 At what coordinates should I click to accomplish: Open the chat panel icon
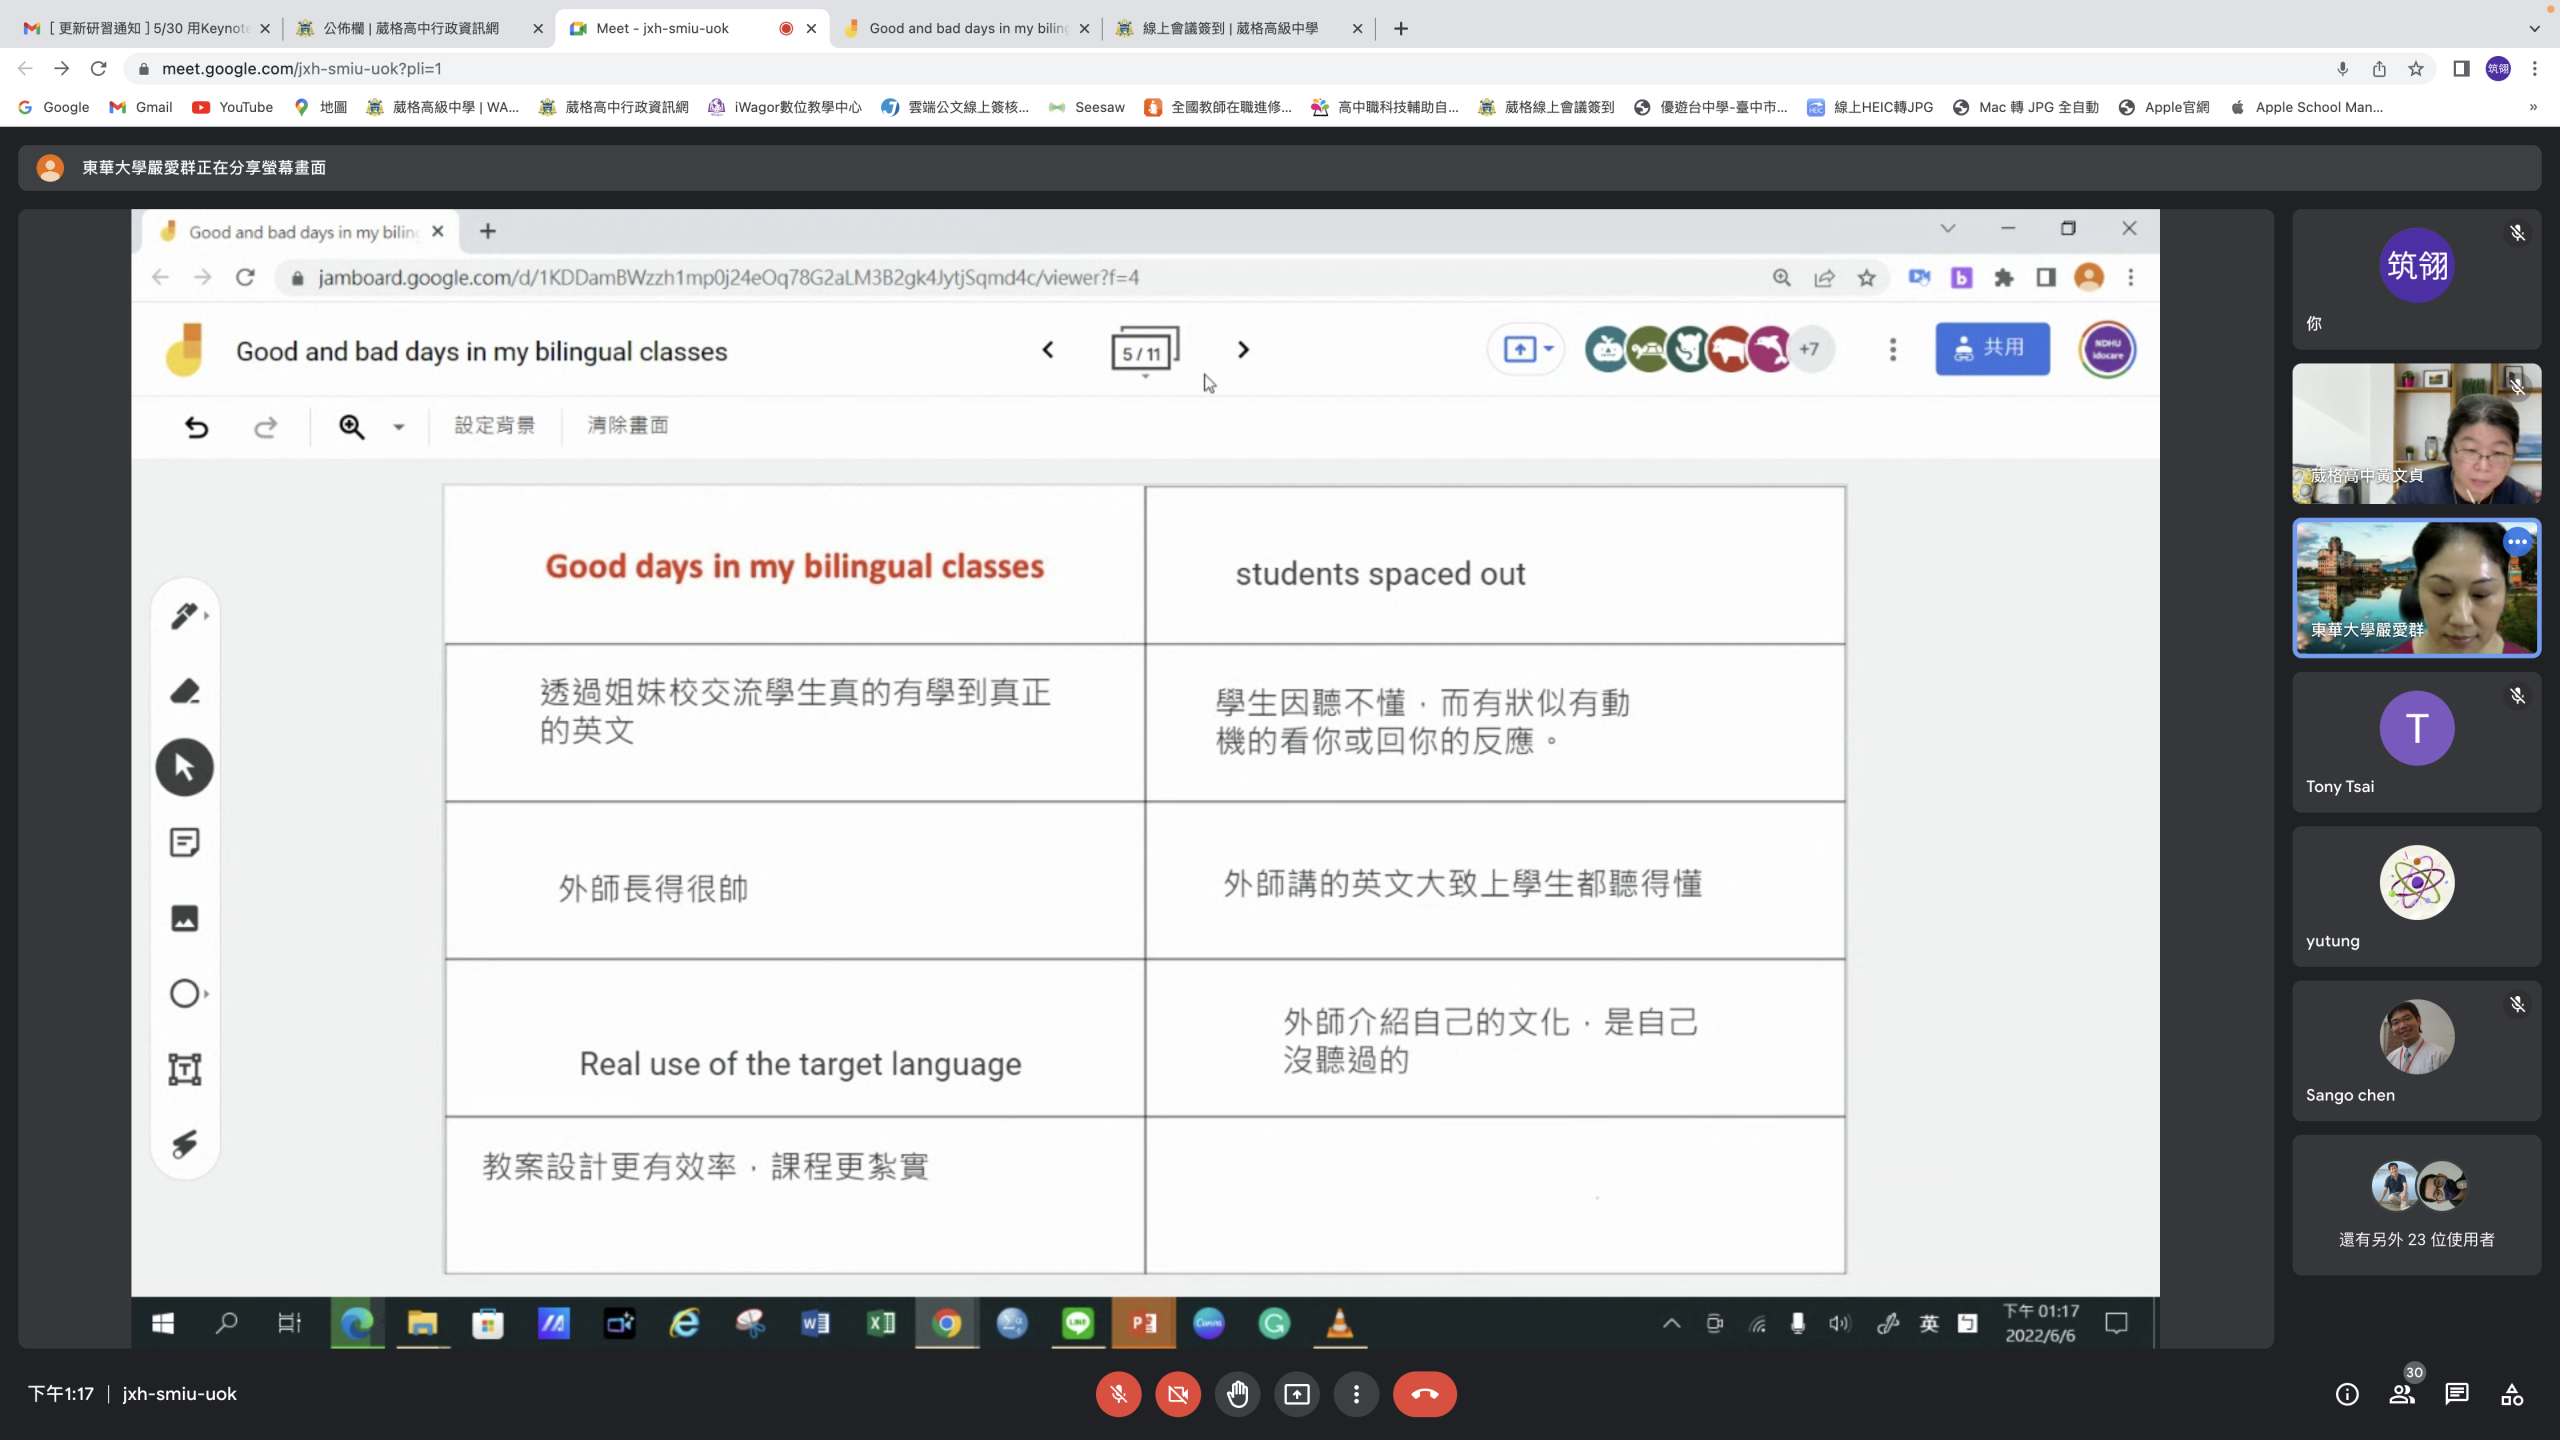(2456, 1394)
